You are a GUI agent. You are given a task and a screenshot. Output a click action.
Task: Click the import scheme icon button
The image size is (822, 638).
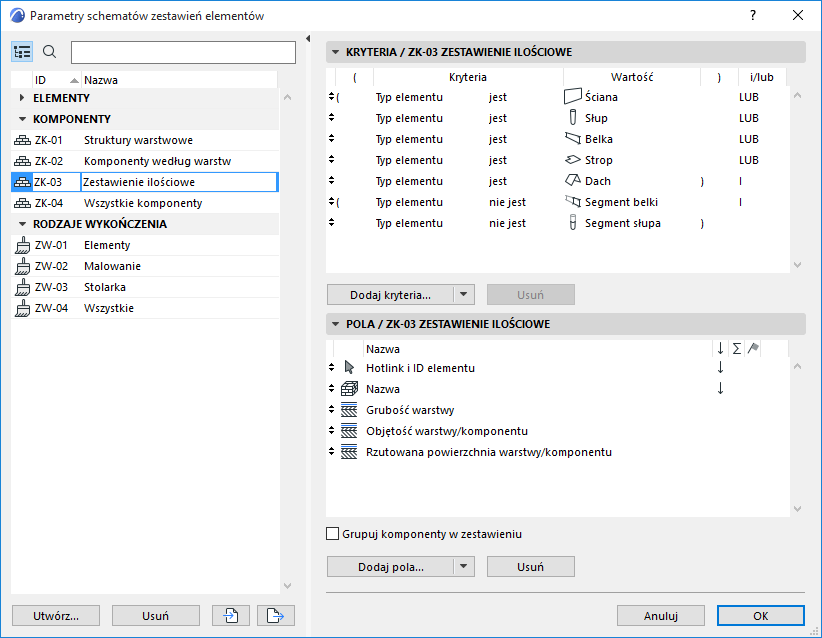point(230,616)
